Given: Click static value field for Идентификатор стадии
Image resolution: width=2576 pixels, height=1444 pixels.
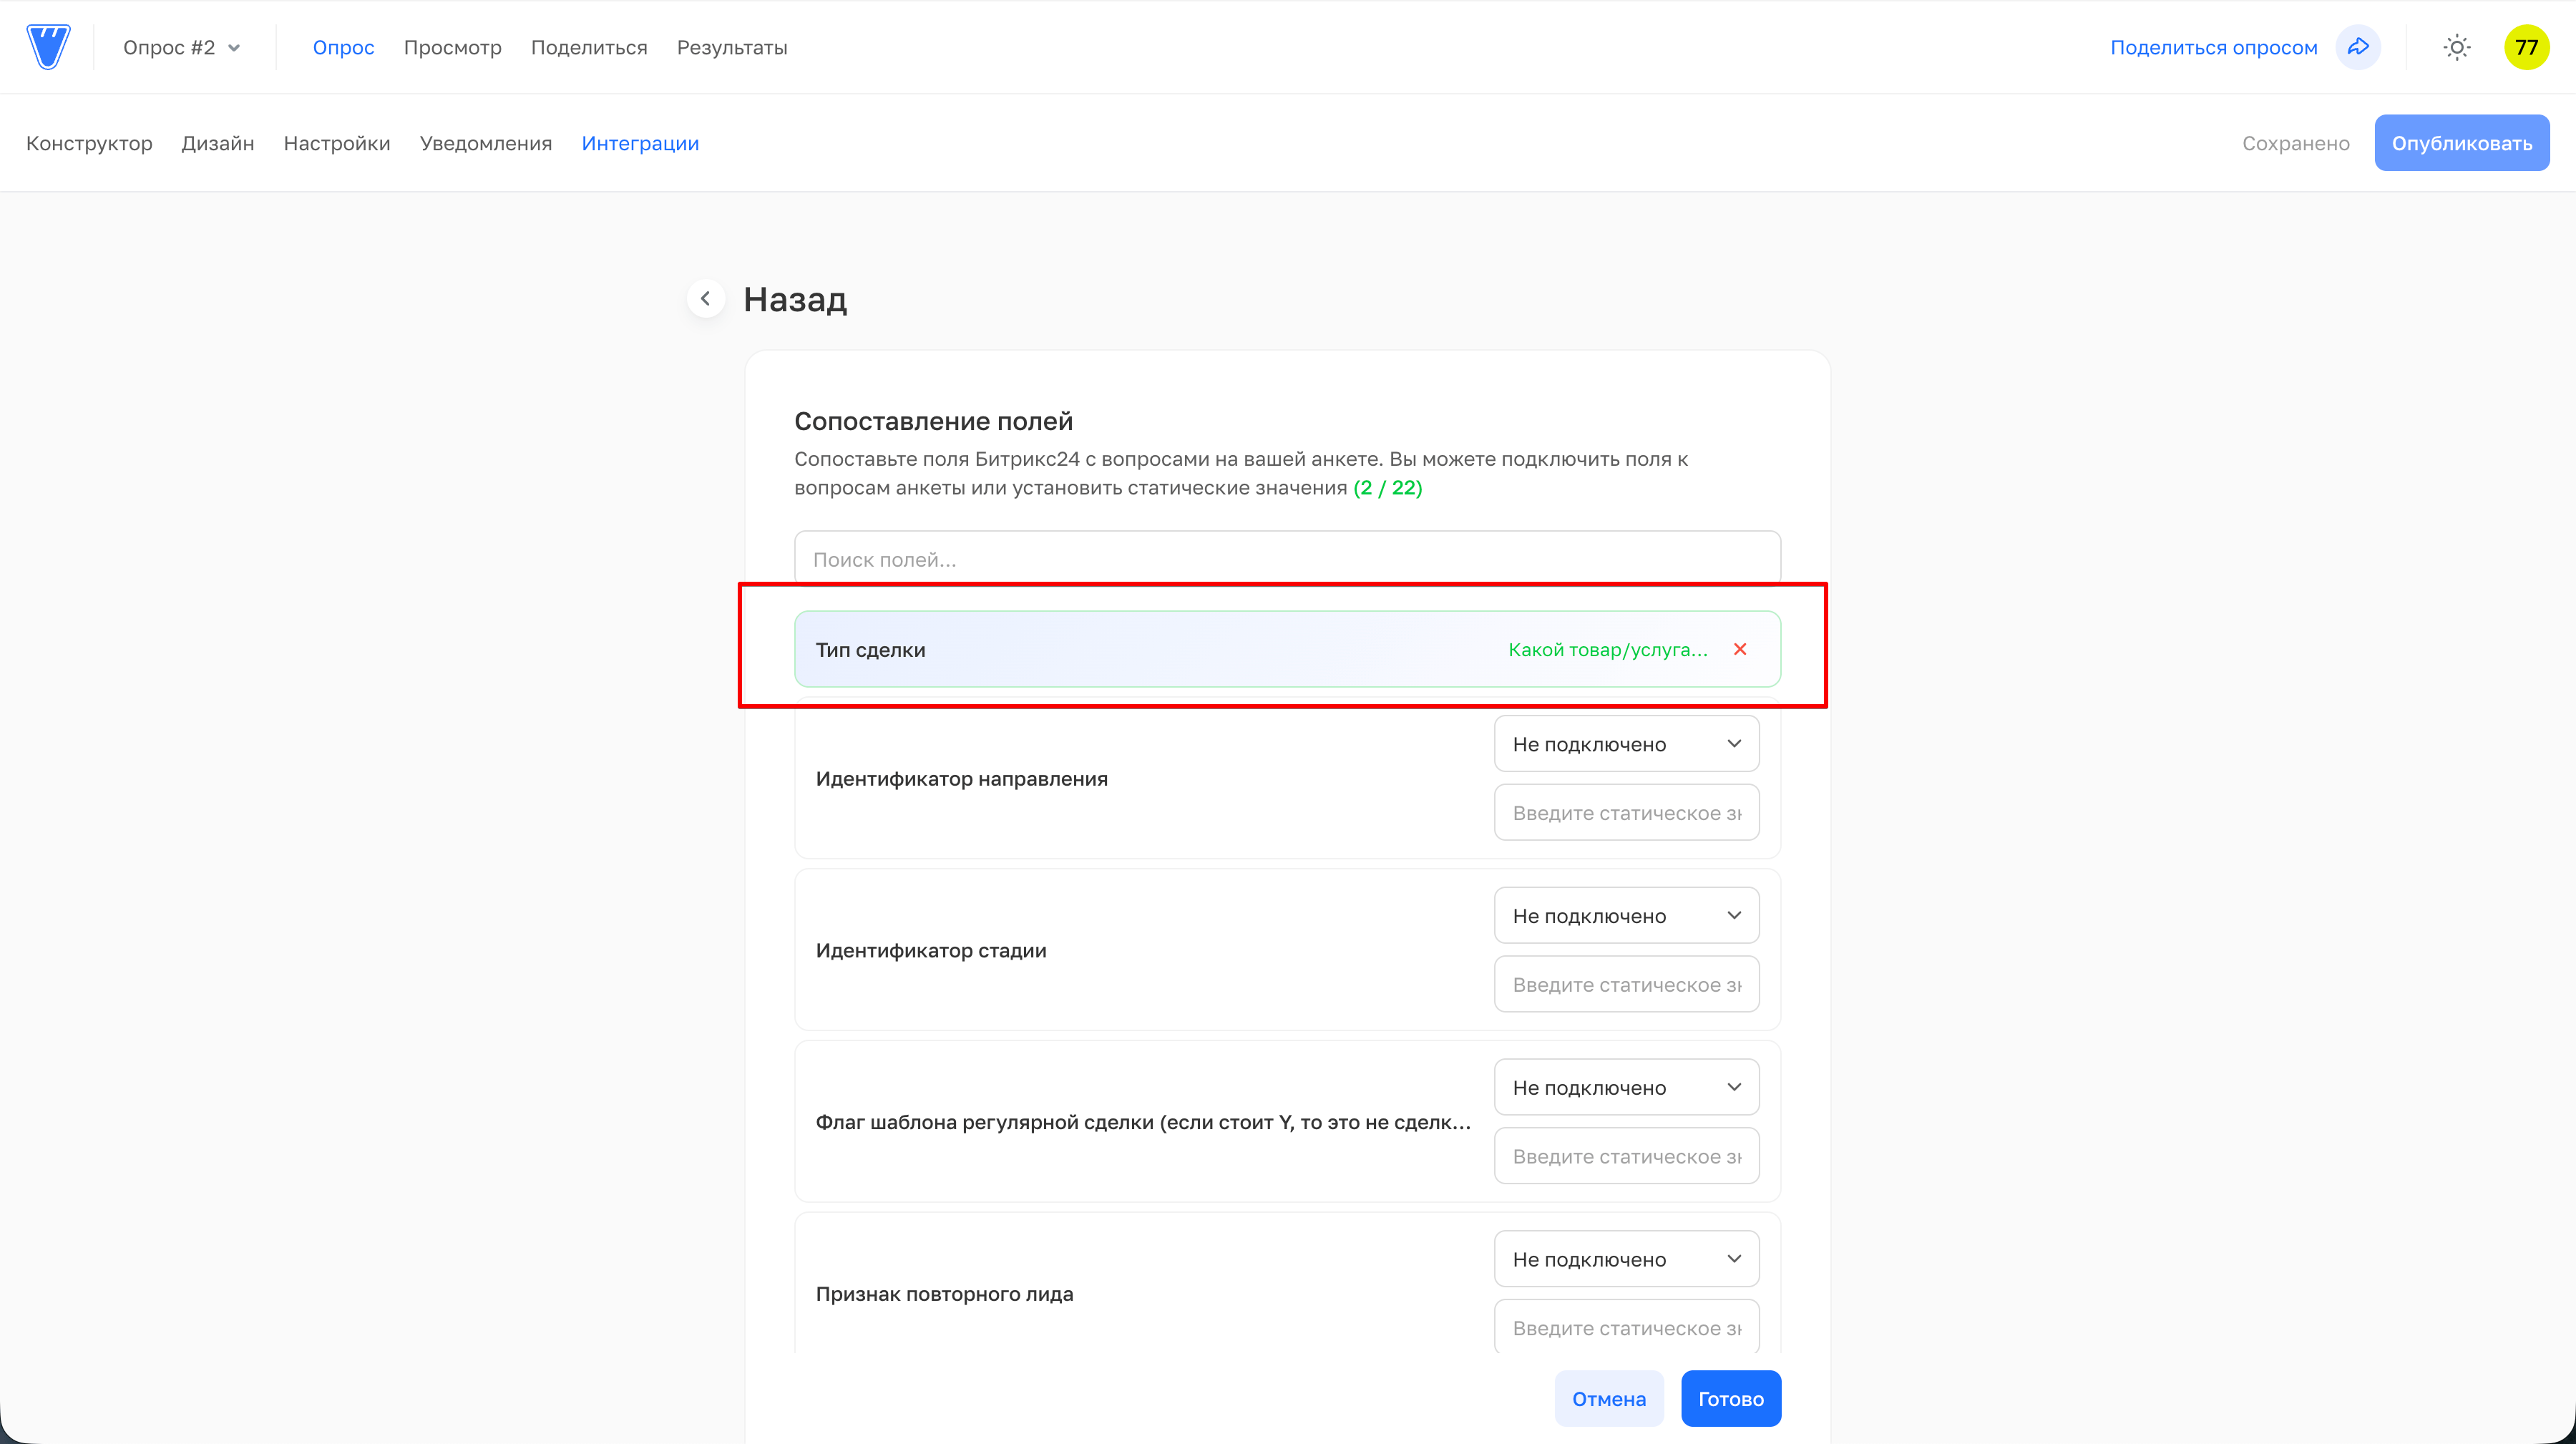Looking at the screenshot, I should tap(1626, 984).
